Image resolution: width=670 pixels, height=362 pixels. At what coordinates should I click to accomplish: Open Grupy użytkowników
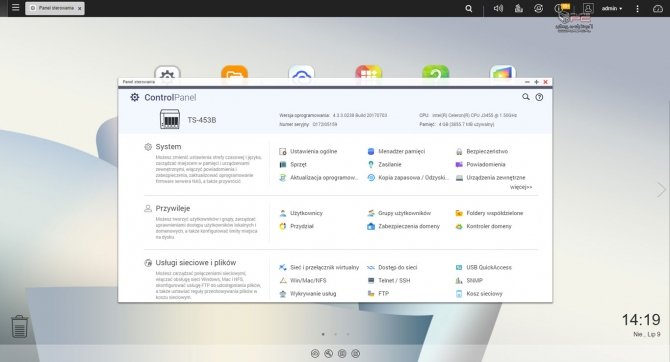point(399,213)
